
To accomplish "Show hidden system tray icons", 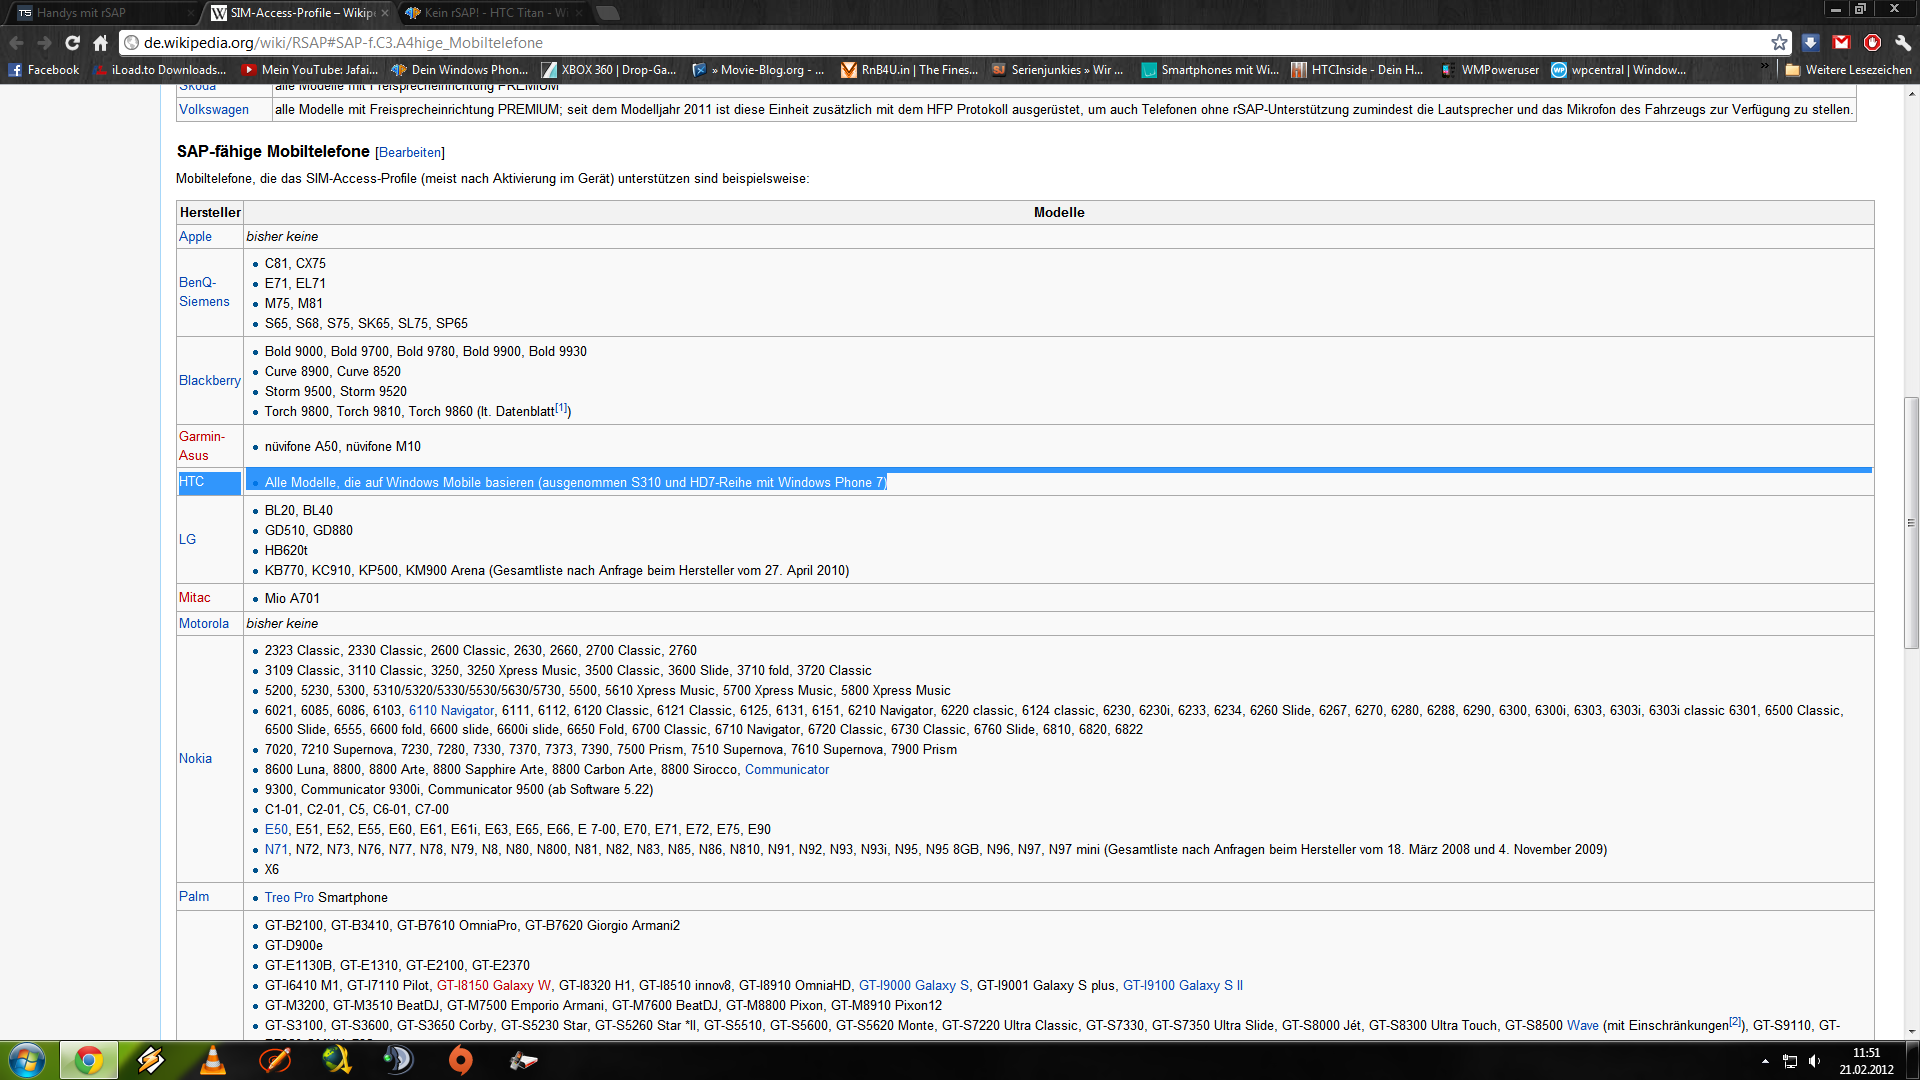I will click(1765, 1061).
